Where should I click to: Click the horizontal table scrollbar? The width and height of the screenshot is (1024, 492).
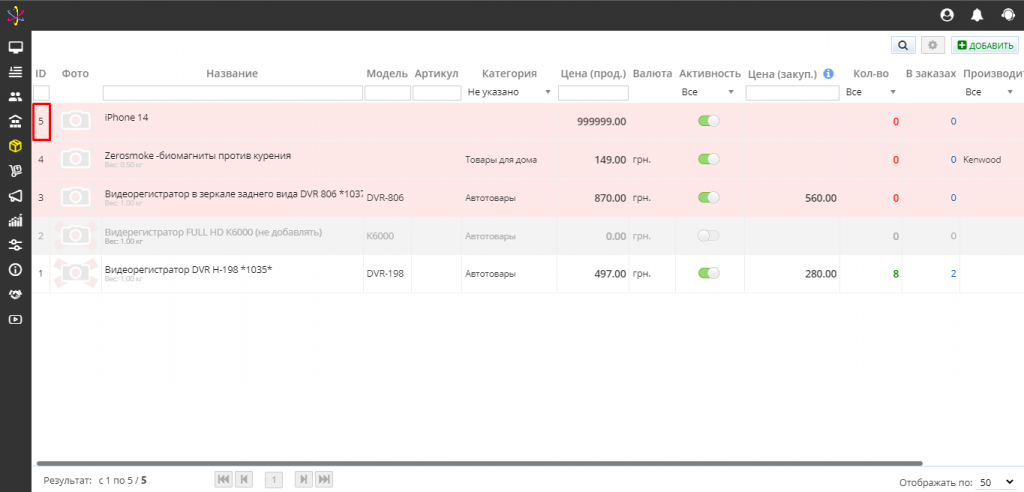[x=480, y=463]
